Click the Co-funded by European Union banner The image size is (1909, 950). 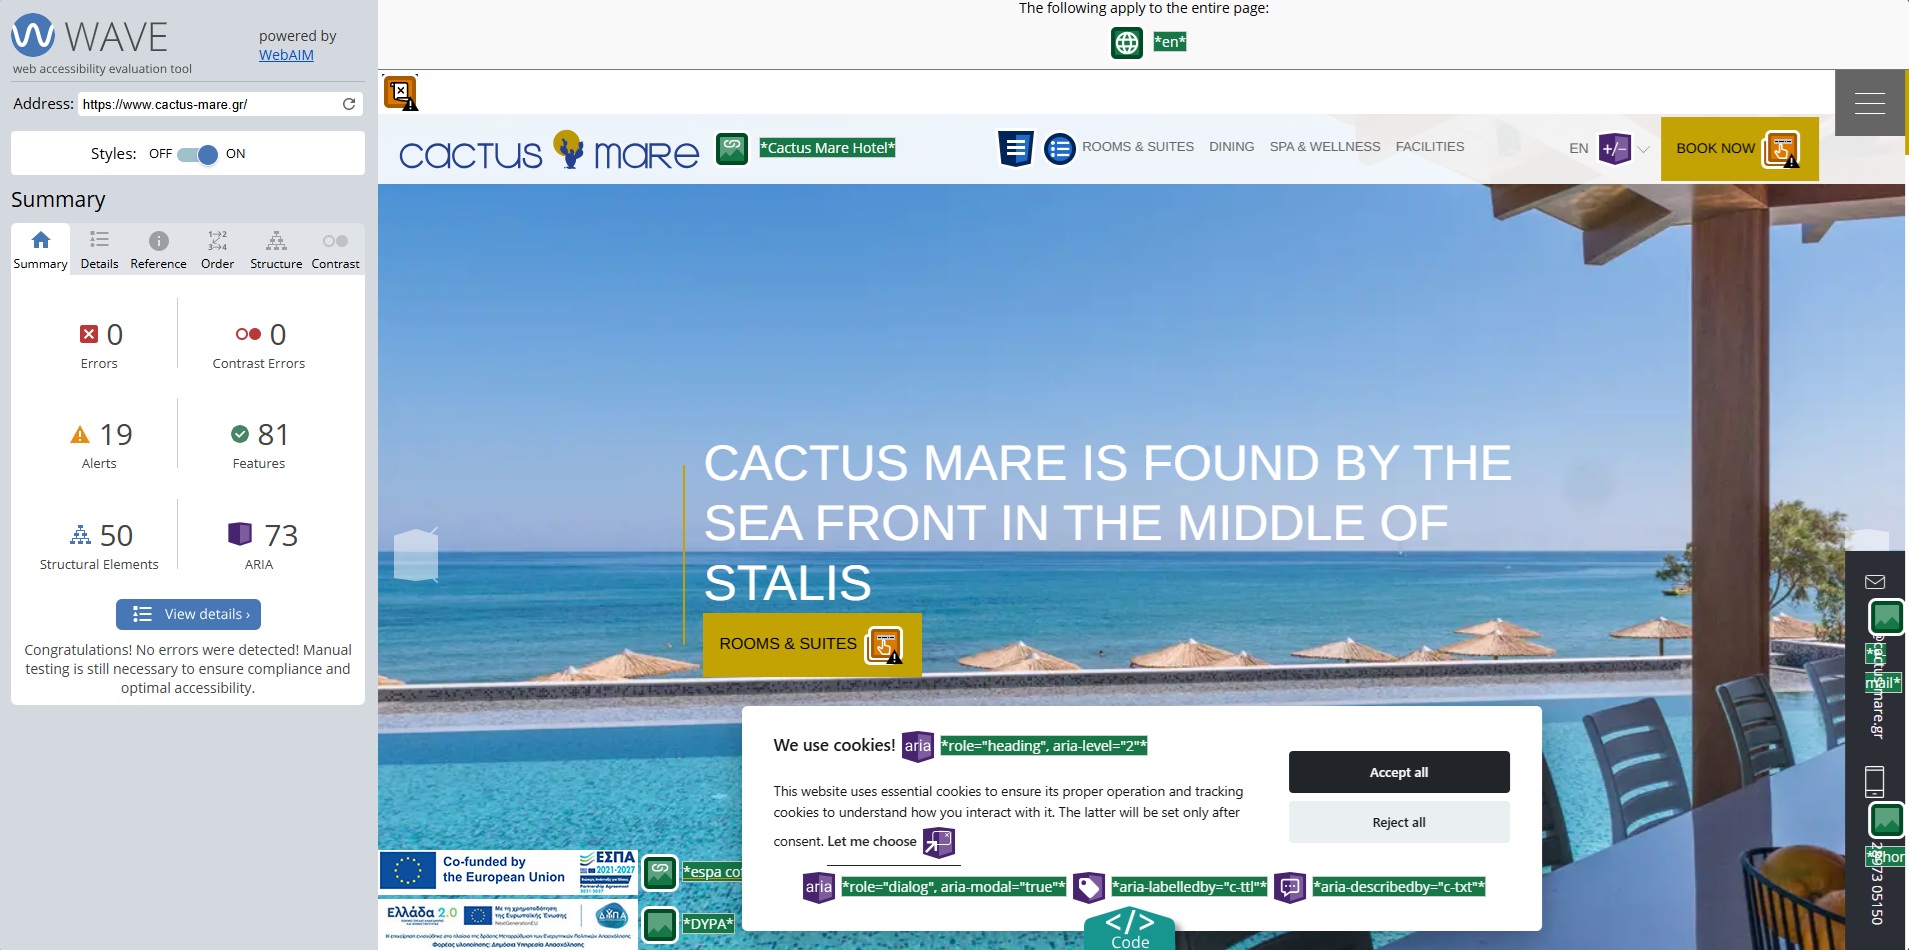point(508,871)
